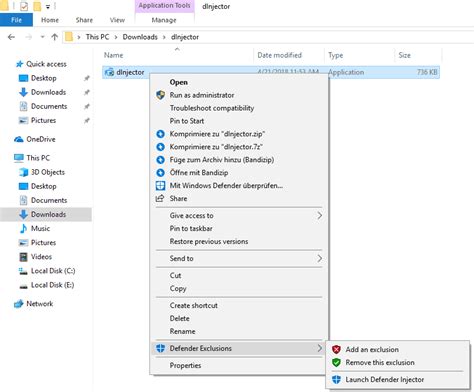
Task: Click Bandizip icon beside Öffne mit Bandizip
Action: 160,173
